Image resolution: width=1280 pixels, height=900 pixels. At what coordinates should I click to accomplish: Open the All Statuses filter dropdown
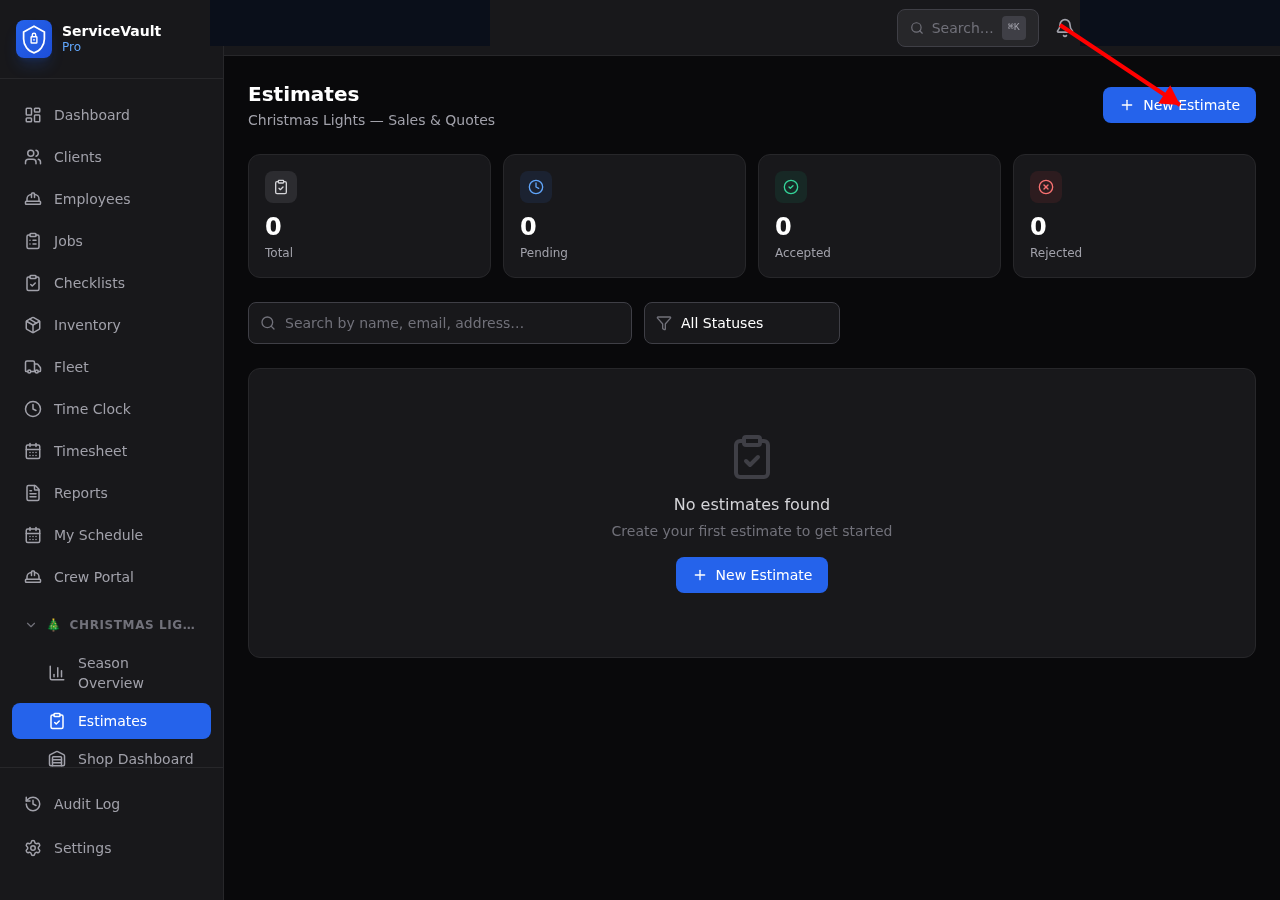[742, 323]
